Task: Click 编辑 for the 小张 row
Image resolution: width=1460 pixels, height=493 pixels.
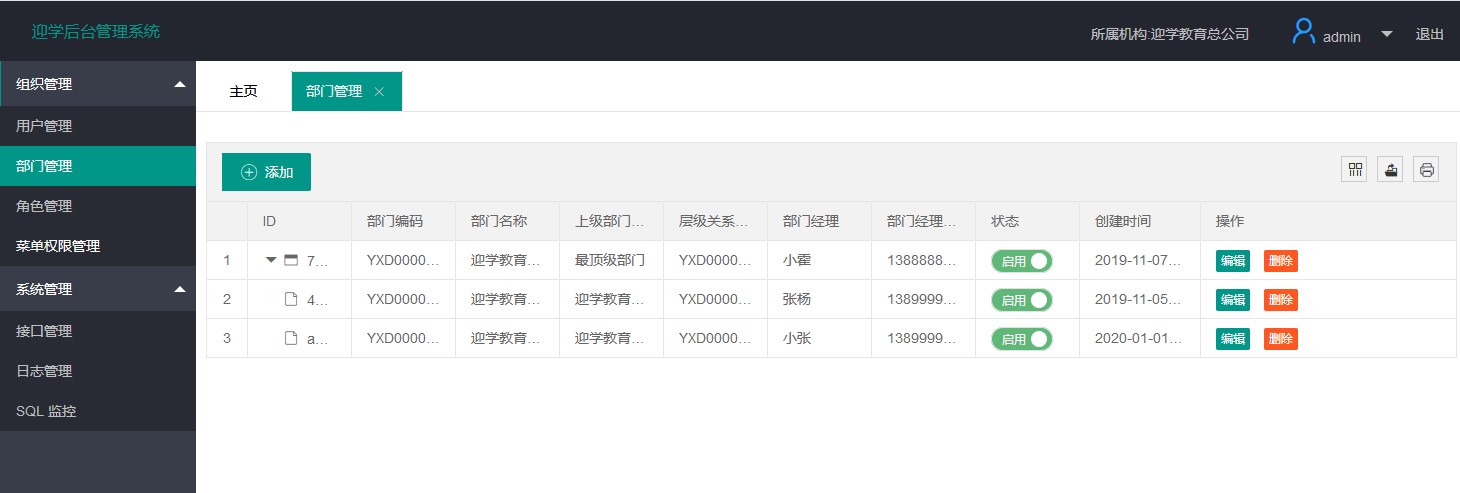Action: 1233,339
